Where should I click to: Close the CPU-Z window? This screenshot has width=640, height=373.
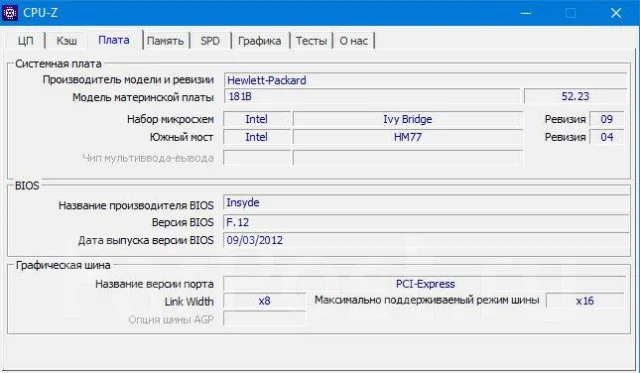click(616, 13)
